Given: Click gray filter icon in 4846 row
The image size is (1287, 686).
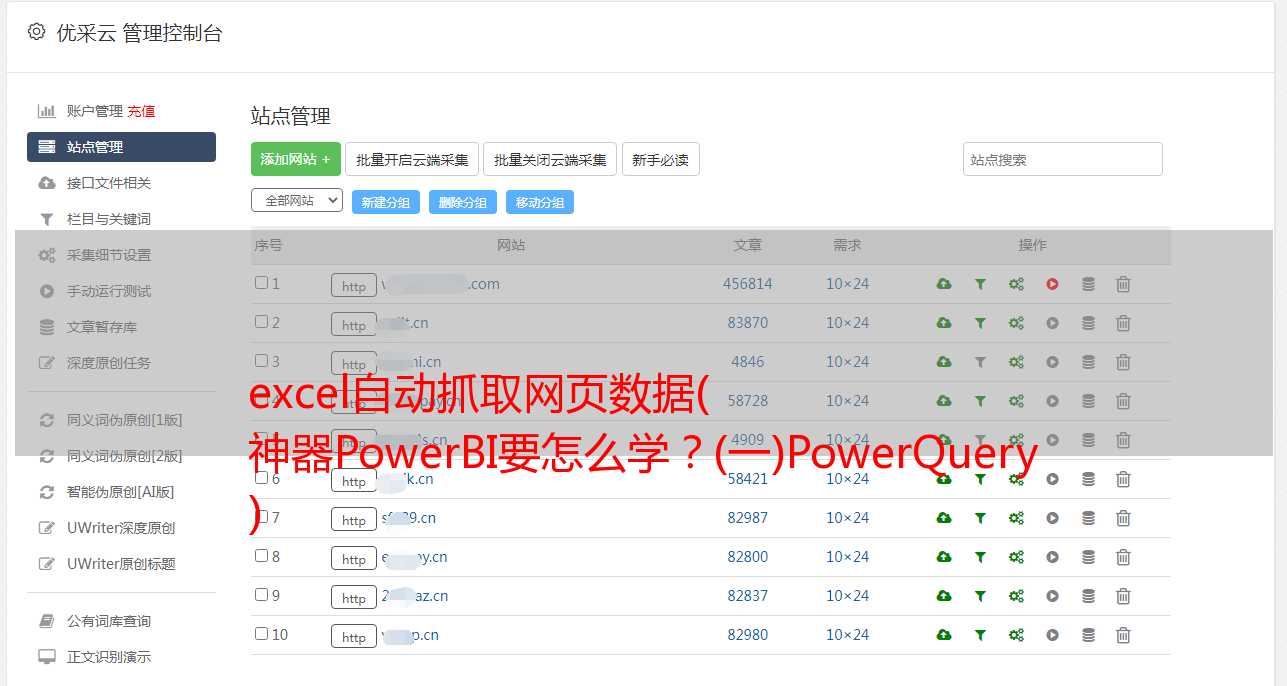Looking at the screenshot, I should [980, 362].
